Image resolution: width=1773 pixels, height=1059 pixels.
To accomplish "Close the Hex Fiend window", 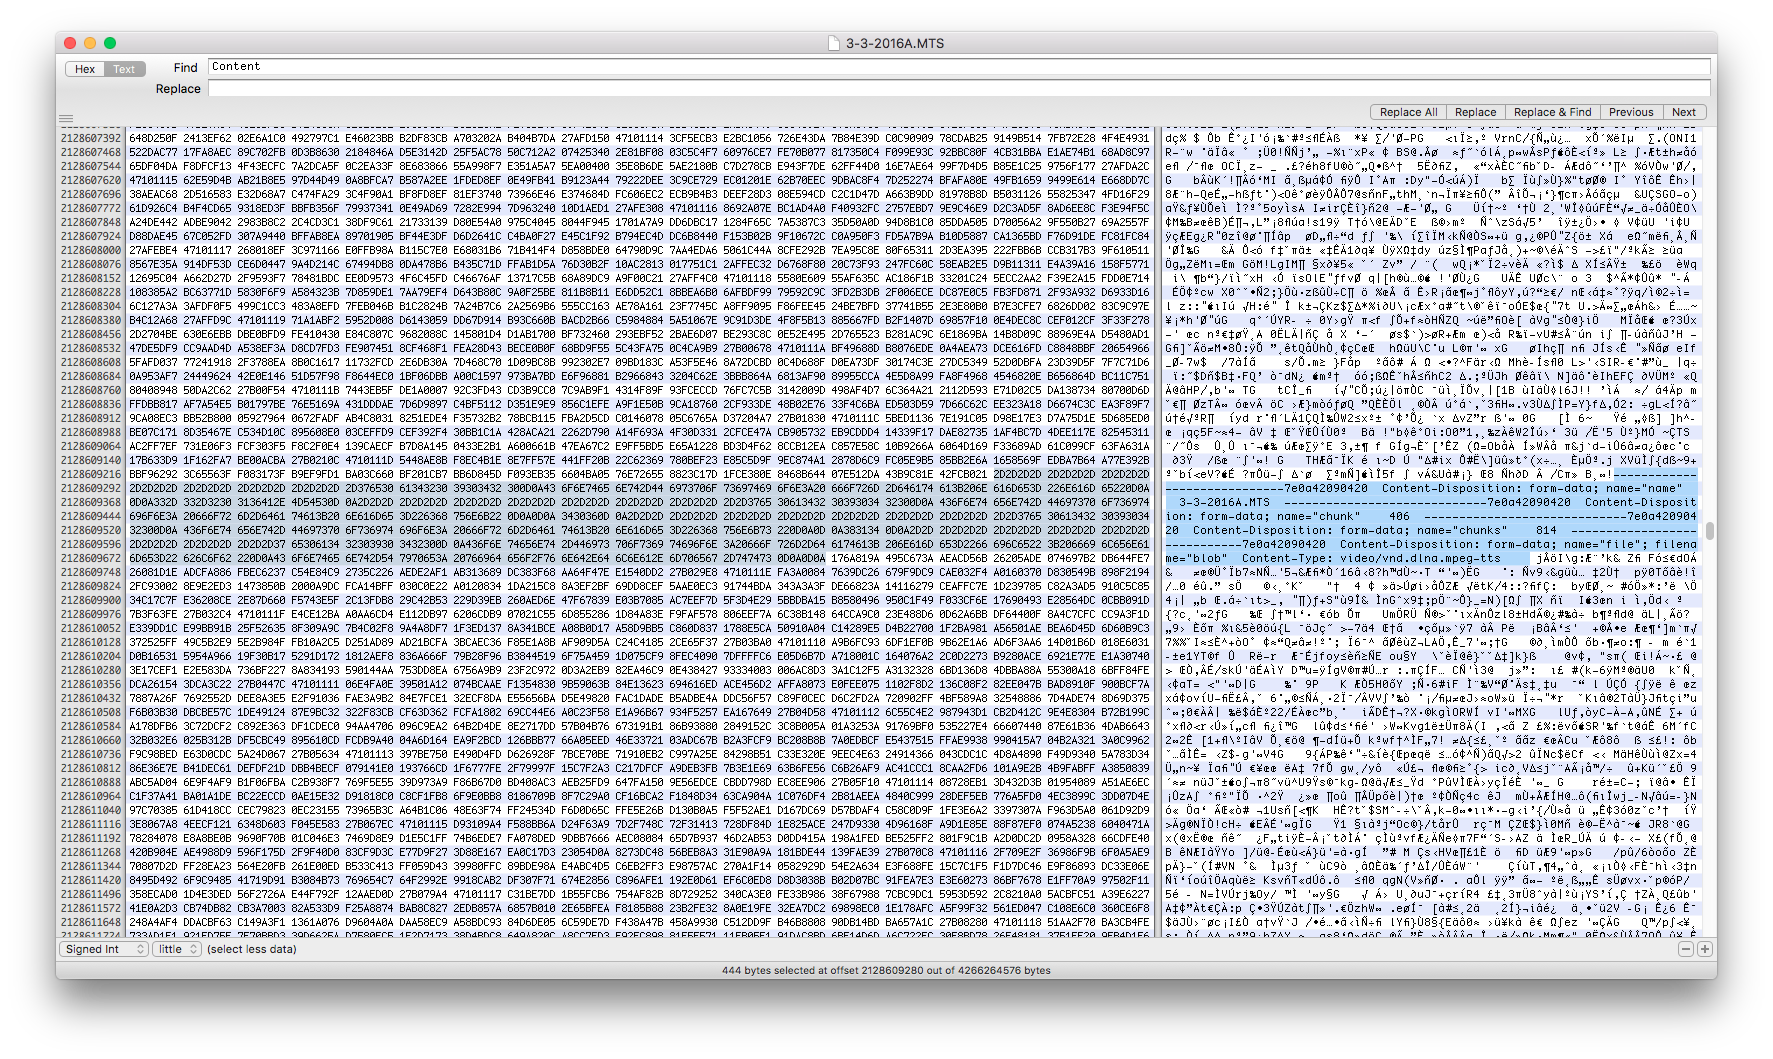I will pos(70,43).
